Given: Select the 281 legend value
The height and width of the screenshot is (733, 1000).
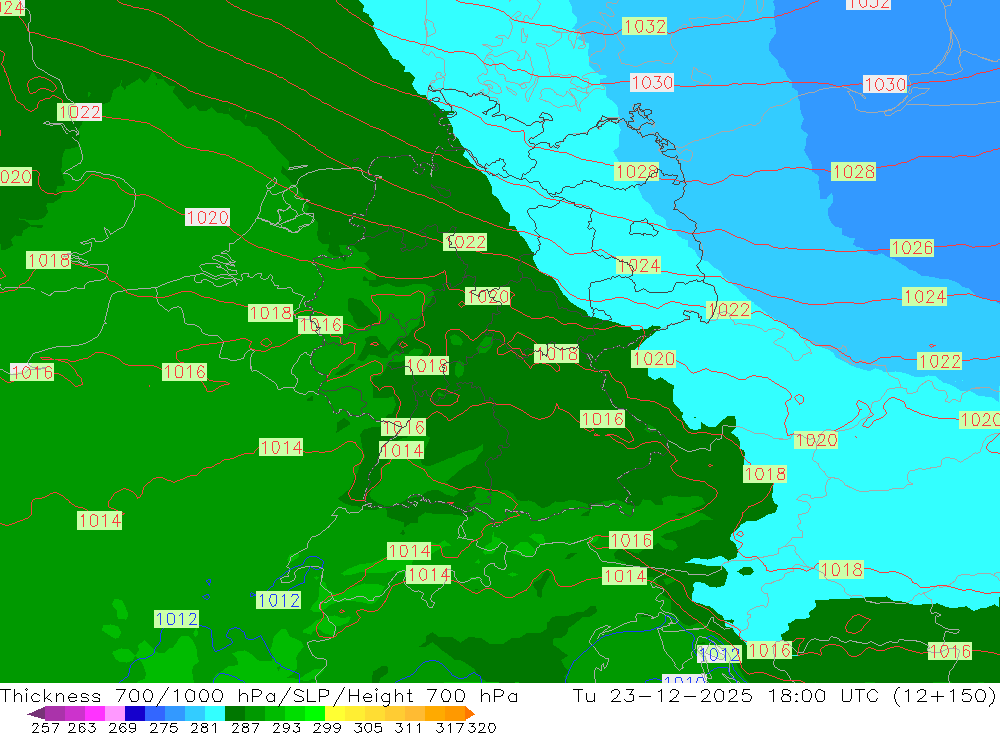Looking at the screenshot, I should click(204, 727).
